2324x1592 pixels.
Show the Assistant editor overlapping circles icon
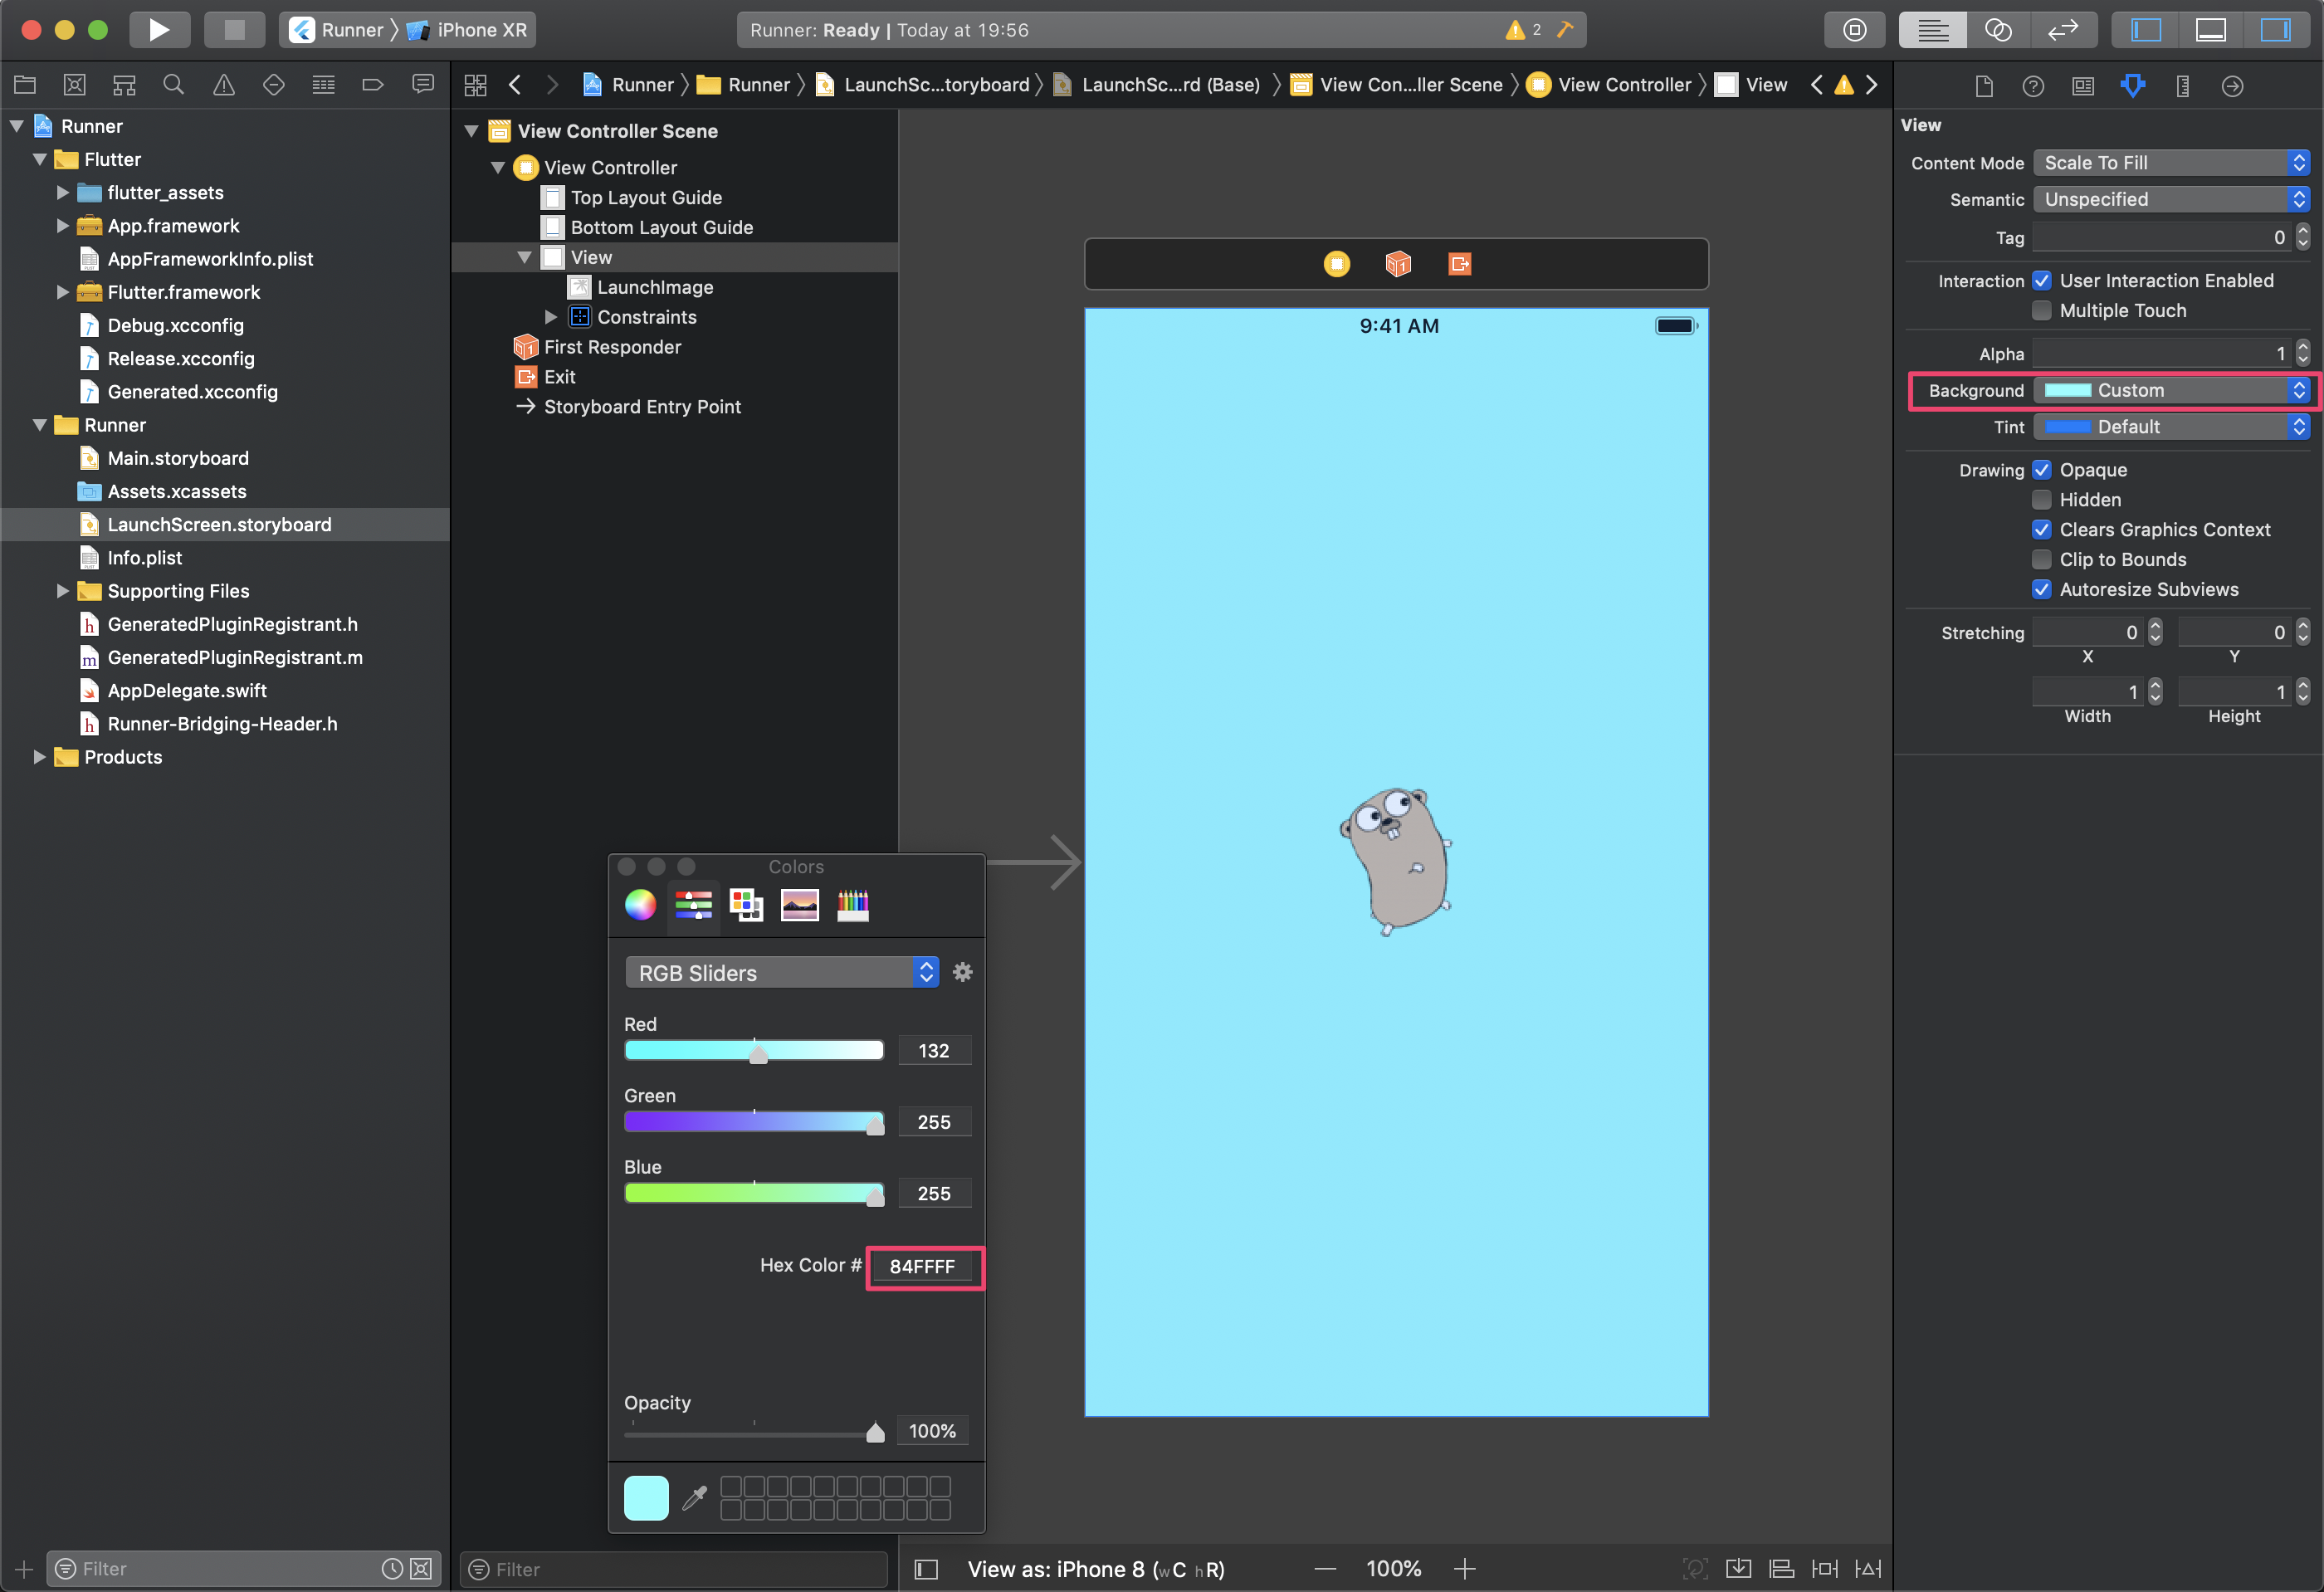pyautogui.click(x=1997, y=30)
